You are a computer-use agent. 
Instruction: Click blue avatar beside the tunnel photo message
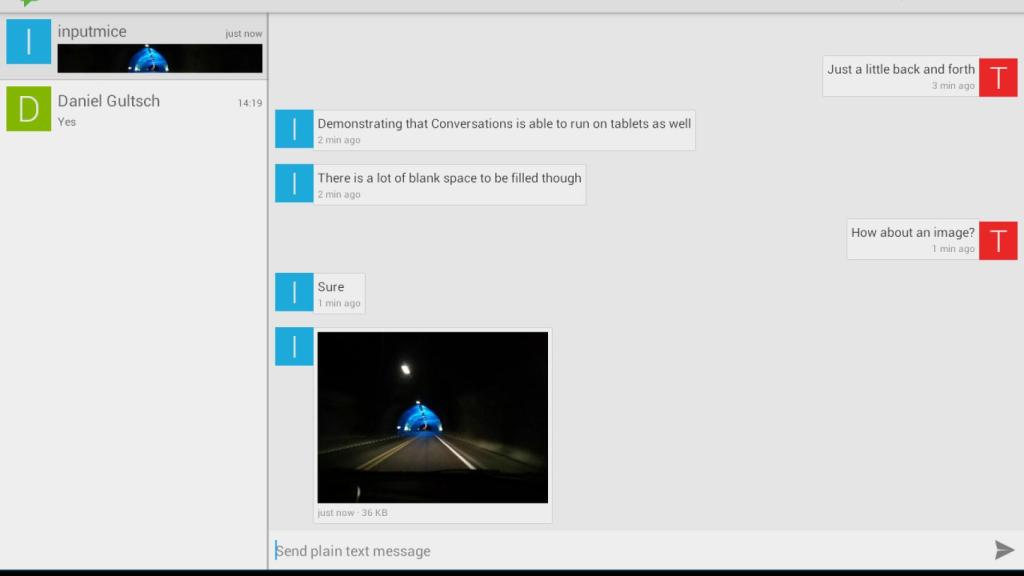[294, 346]
